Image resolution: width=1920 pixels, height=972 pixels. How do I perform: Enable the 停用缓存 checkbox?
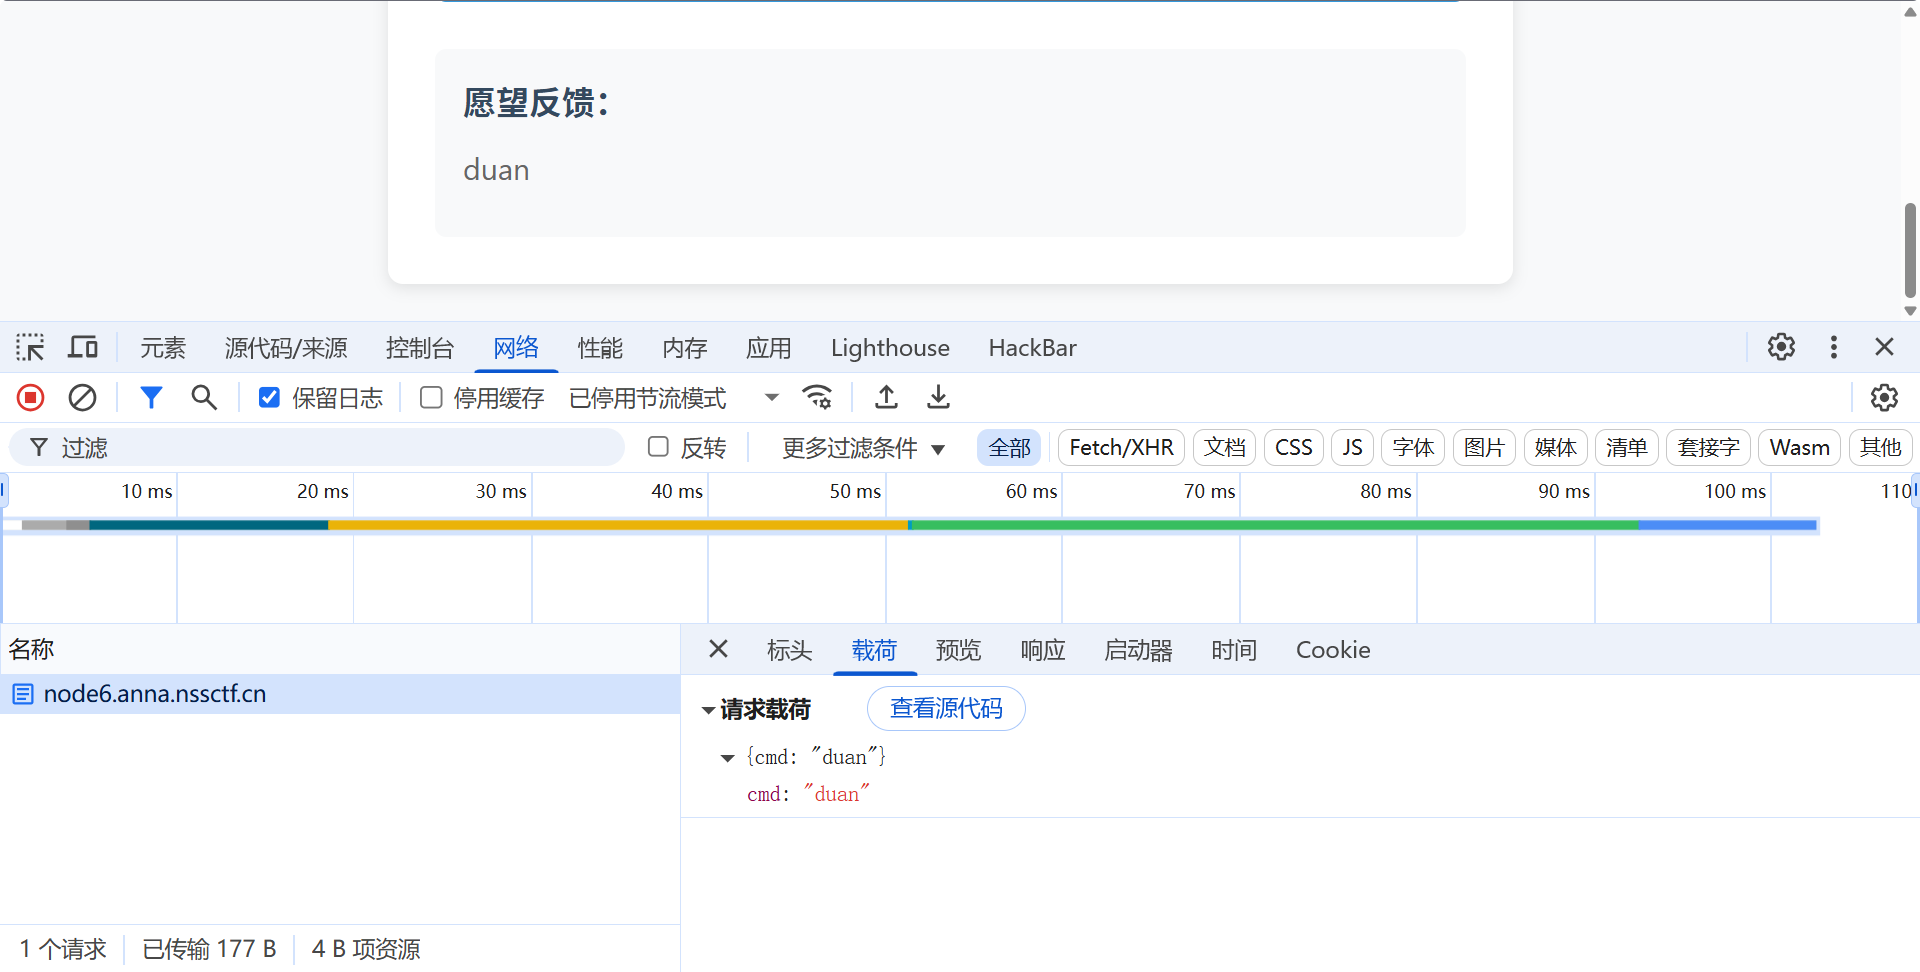tap(431, 398)
